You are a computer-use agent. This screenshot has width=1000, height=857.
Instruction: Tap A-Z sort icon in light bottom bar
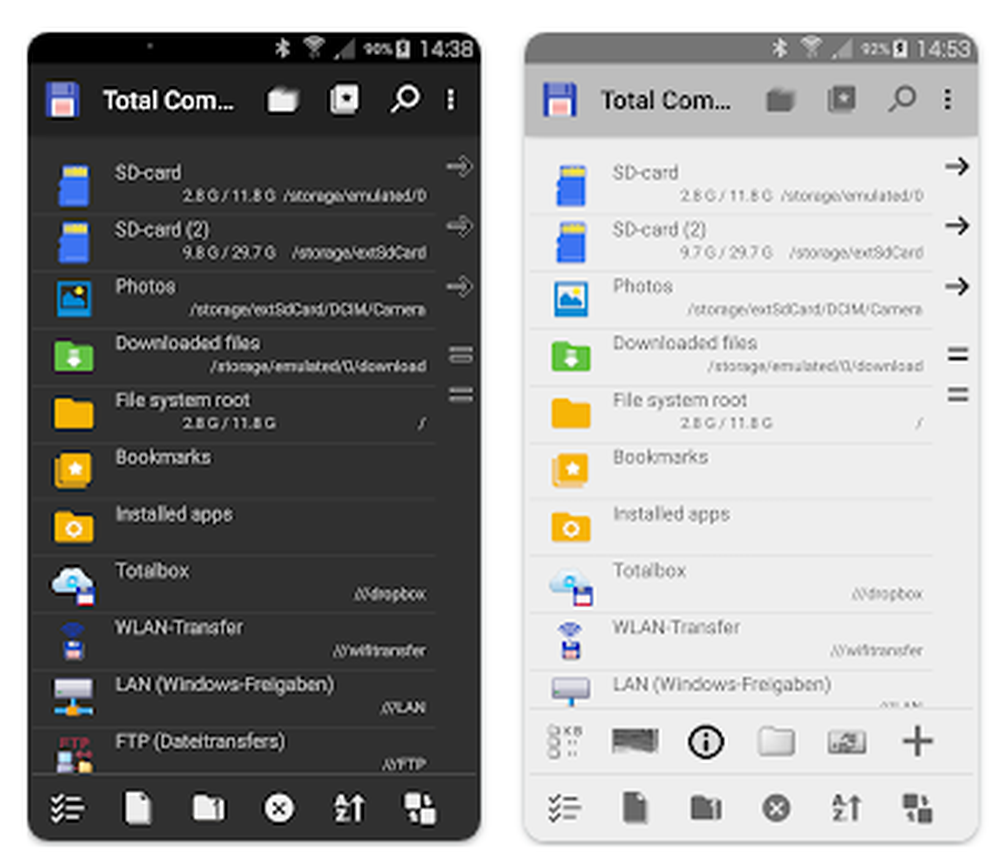click(847, 808)
